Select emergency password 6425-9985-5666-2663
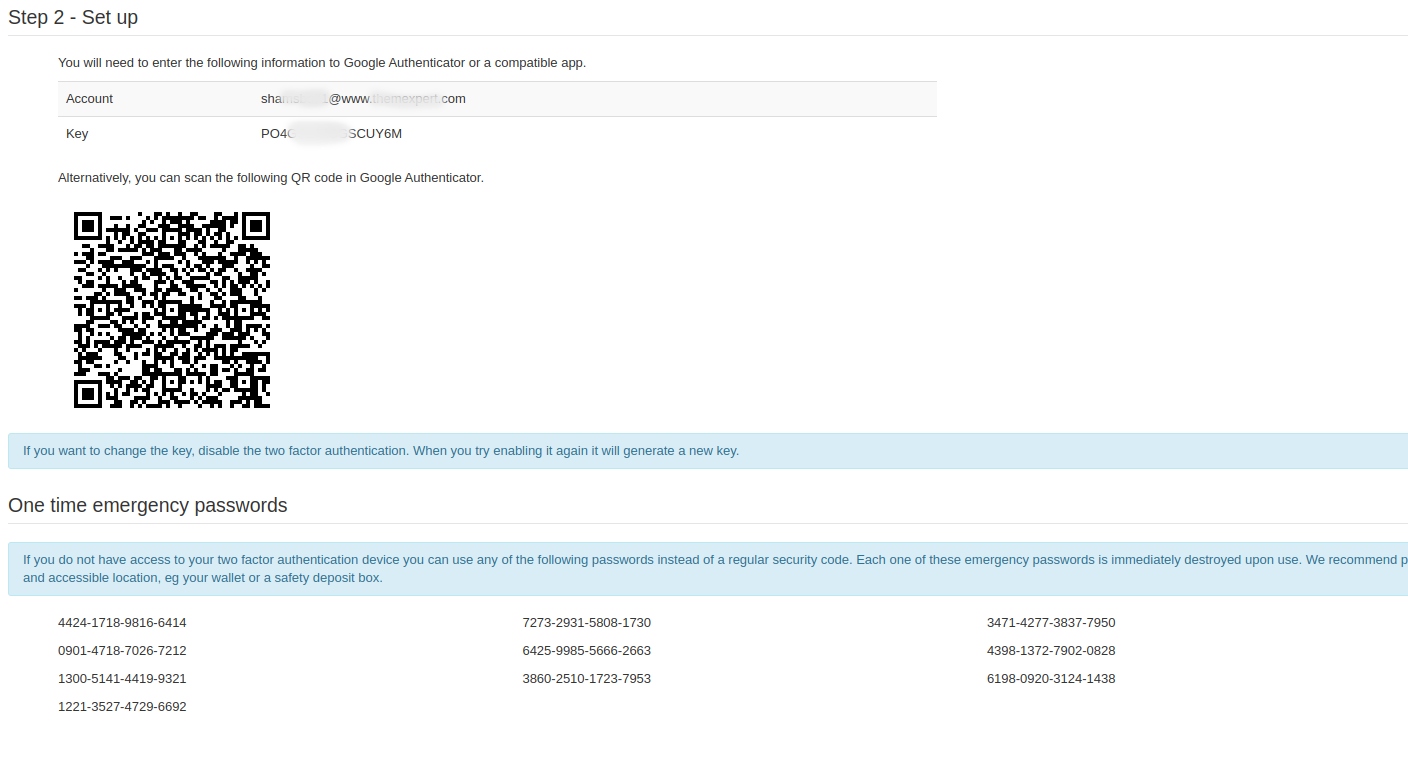Screen dimensions: 1408x759 586,650
